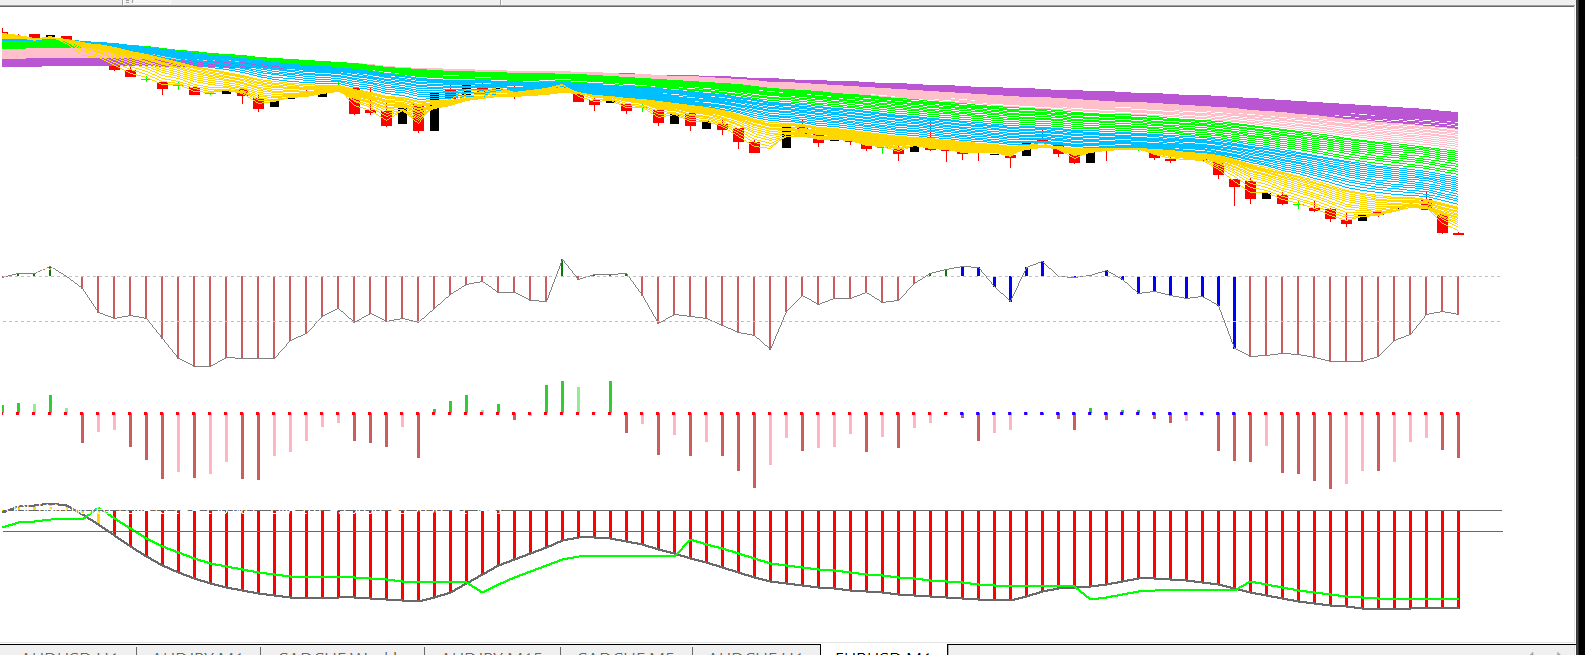Image resolution: width=1585 pixels, height=655 pixels.
Task: Select the first AUDUSD chart tab
Action: (68, 650)
